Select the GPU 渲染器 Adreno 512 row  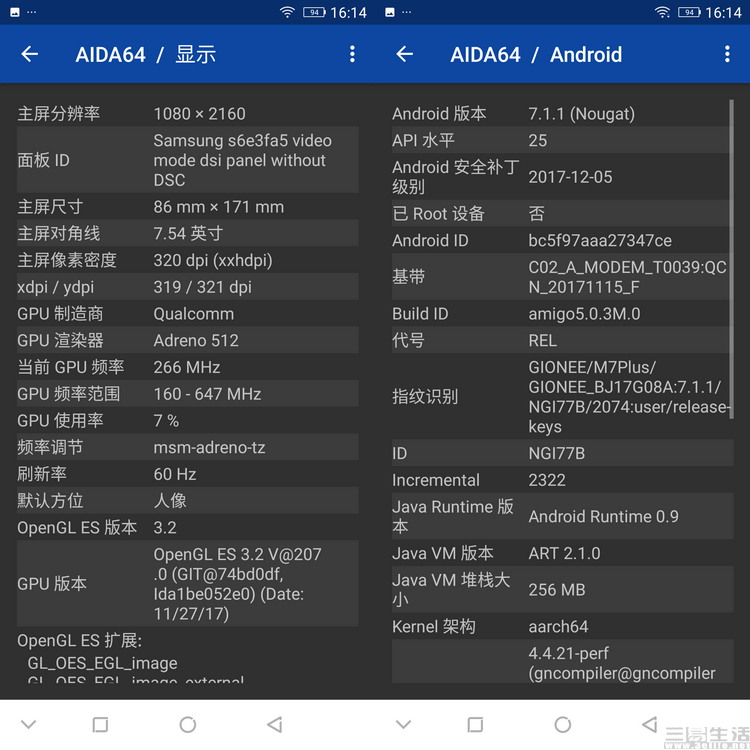click(188, 340)
